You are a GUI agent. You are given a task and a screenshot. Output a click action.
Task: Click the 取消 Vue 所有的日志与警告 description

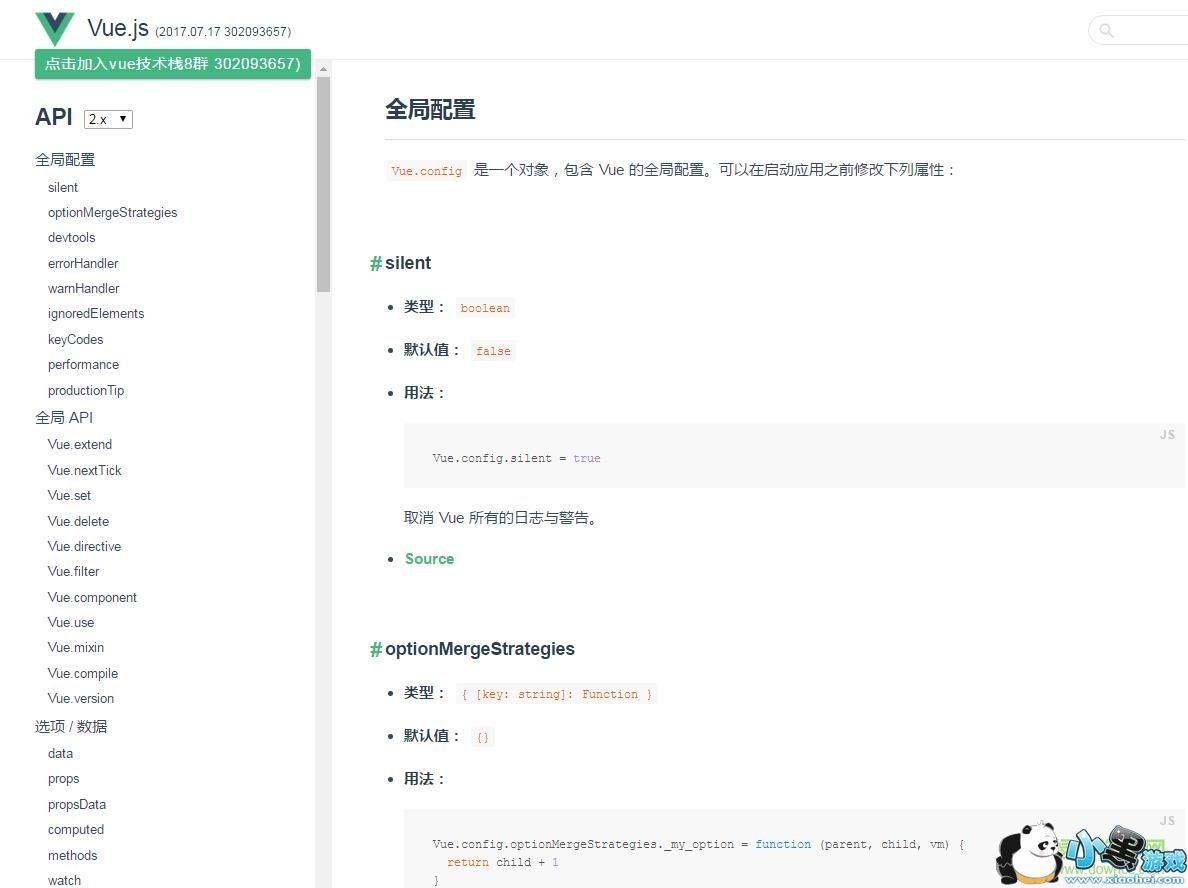pos(502,518)
